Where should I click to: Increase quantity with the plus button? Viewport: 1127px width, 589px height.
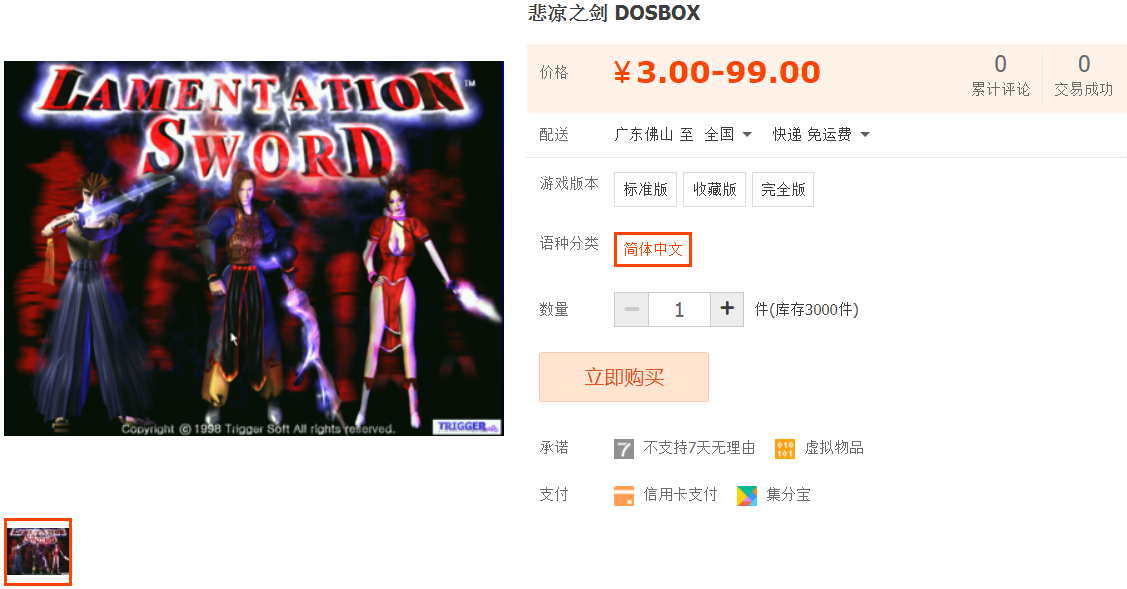click(x=727, y=309)
